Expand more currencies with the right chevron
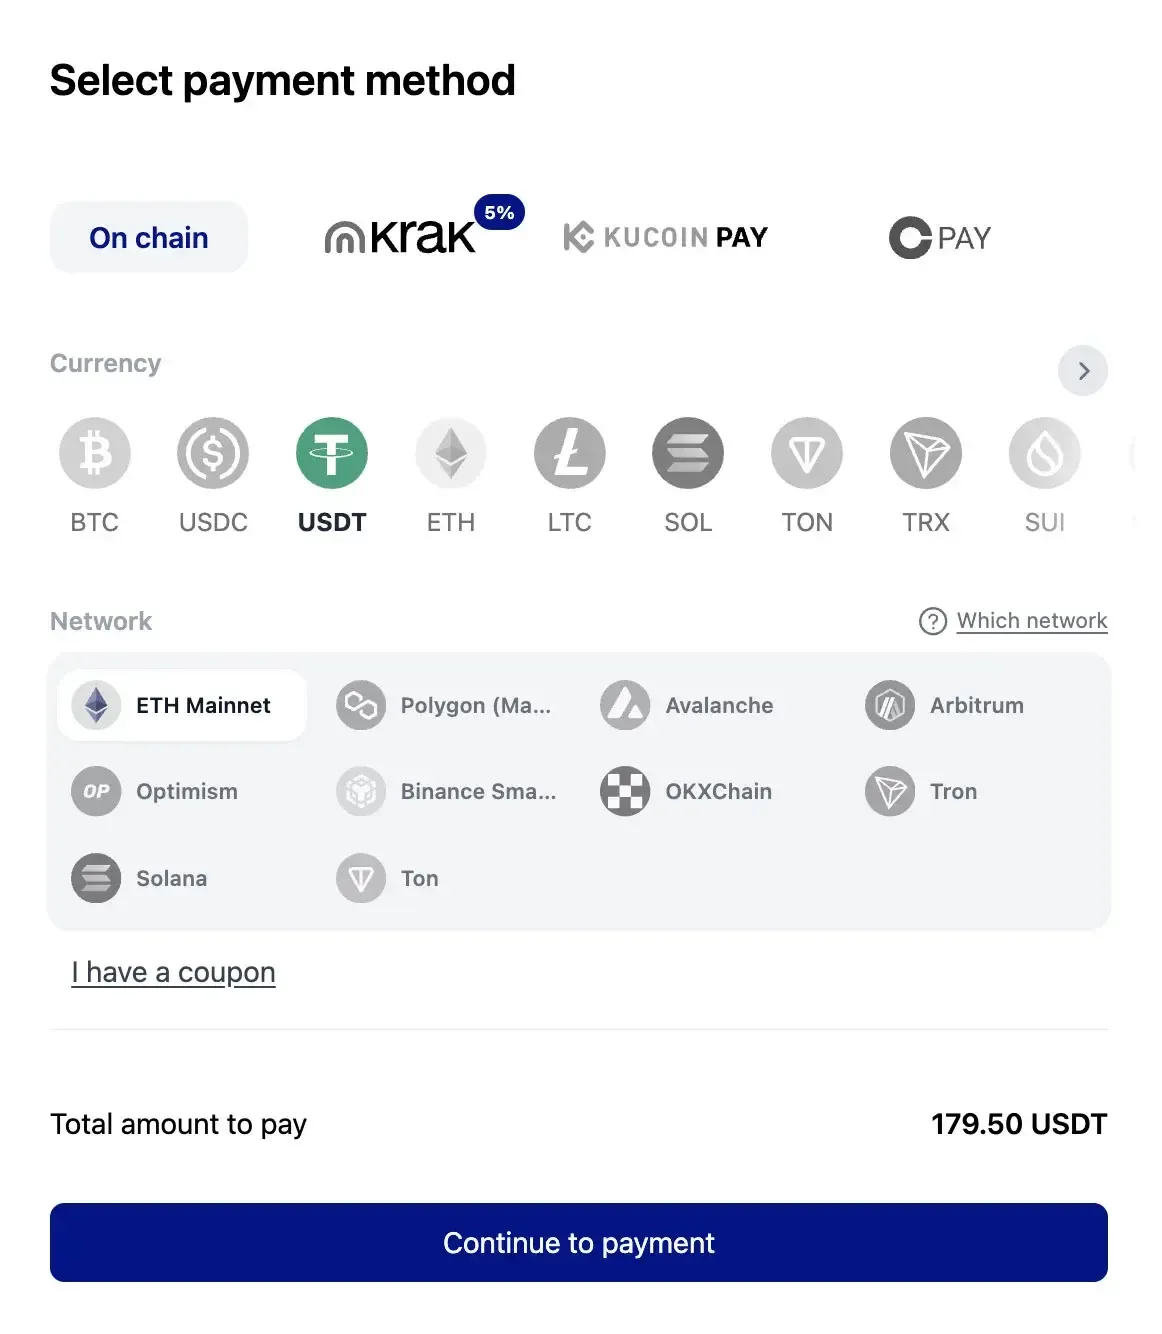The width and height of the screenshot is (1162, 1334). click(x=1083, y=370)
